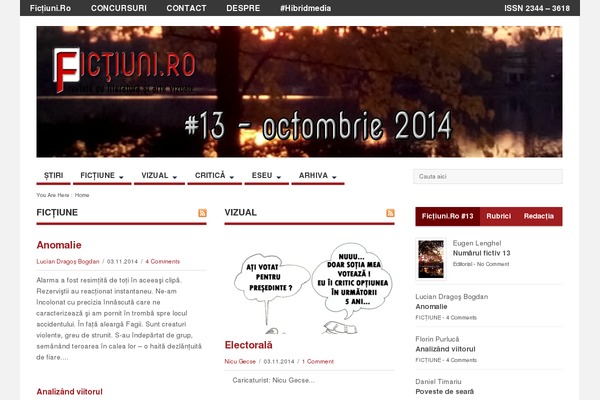
Task: Select the Ficțiuni.Ro #13 sidebar tab
Action: 447,216
